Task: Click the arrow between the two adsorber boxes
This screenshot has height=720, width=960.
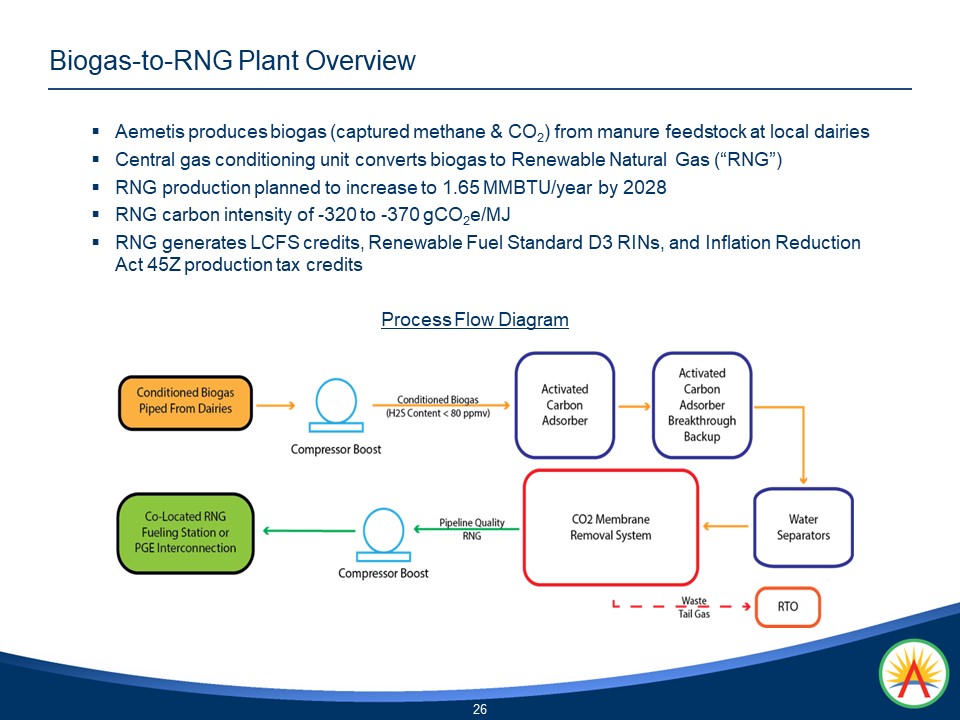Action: click(x=634, y=405)
